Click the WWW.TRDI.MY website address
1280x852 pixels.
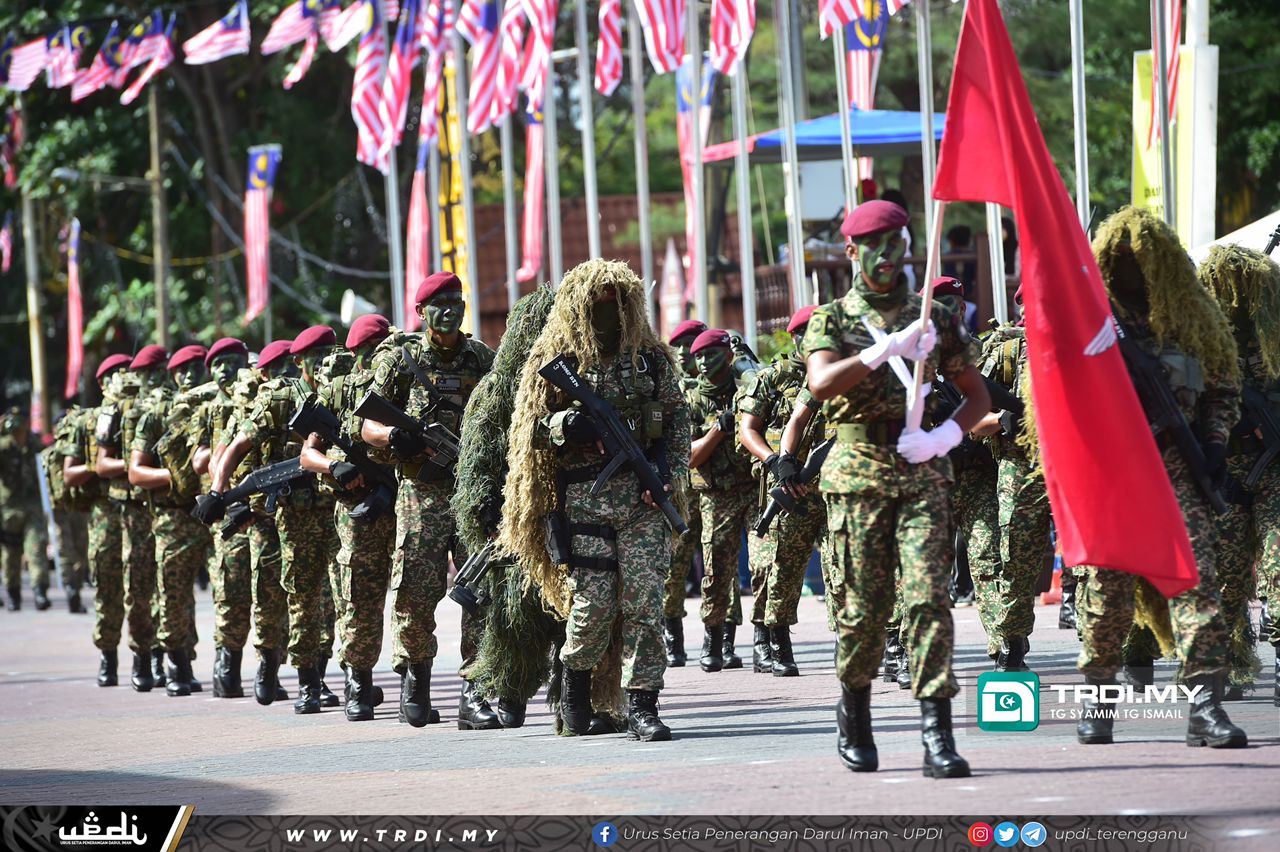click(x=392, y=835)
